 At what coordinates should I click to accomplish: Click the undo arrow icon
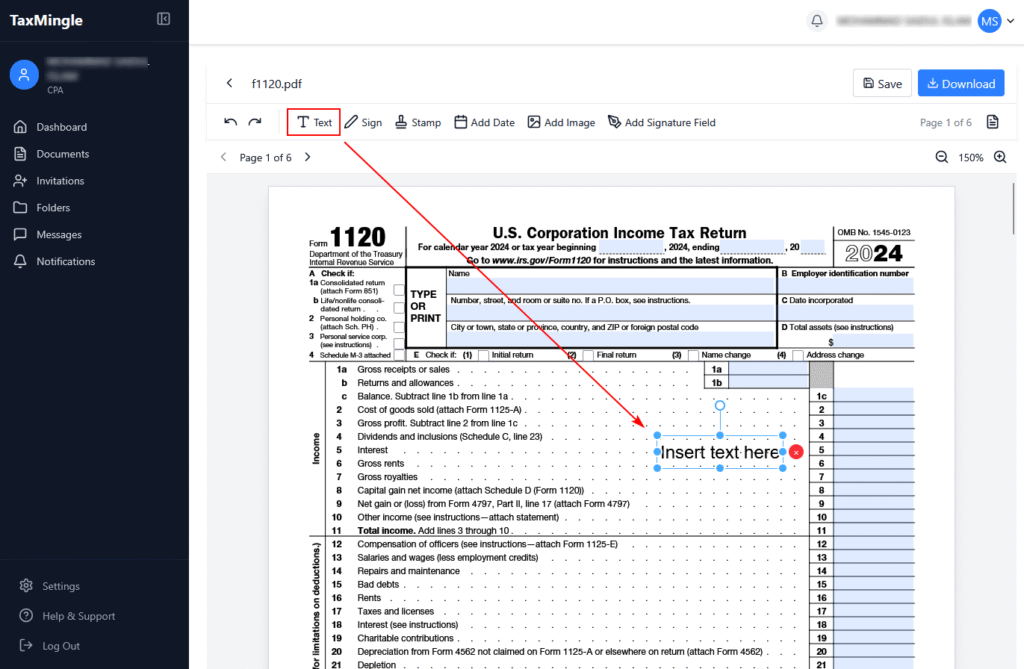click(231, 122)
